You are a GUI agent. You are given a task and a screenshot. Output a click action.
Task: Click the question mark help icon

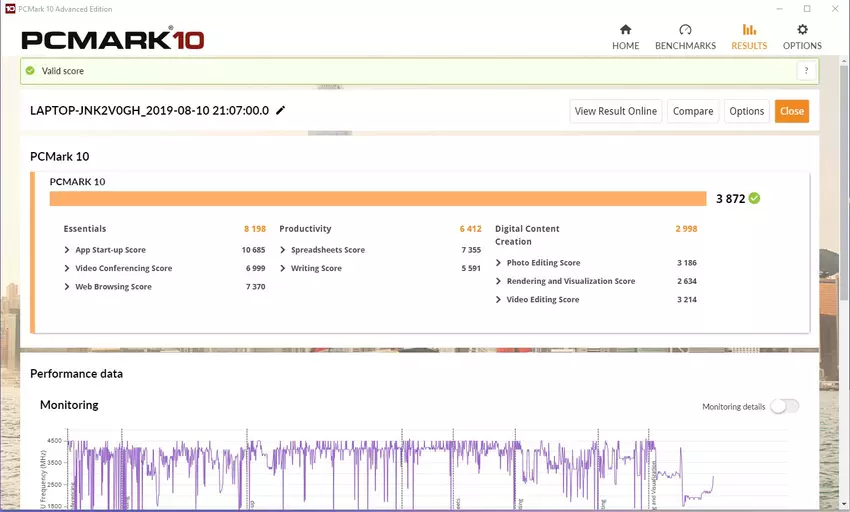pos(805,71)
